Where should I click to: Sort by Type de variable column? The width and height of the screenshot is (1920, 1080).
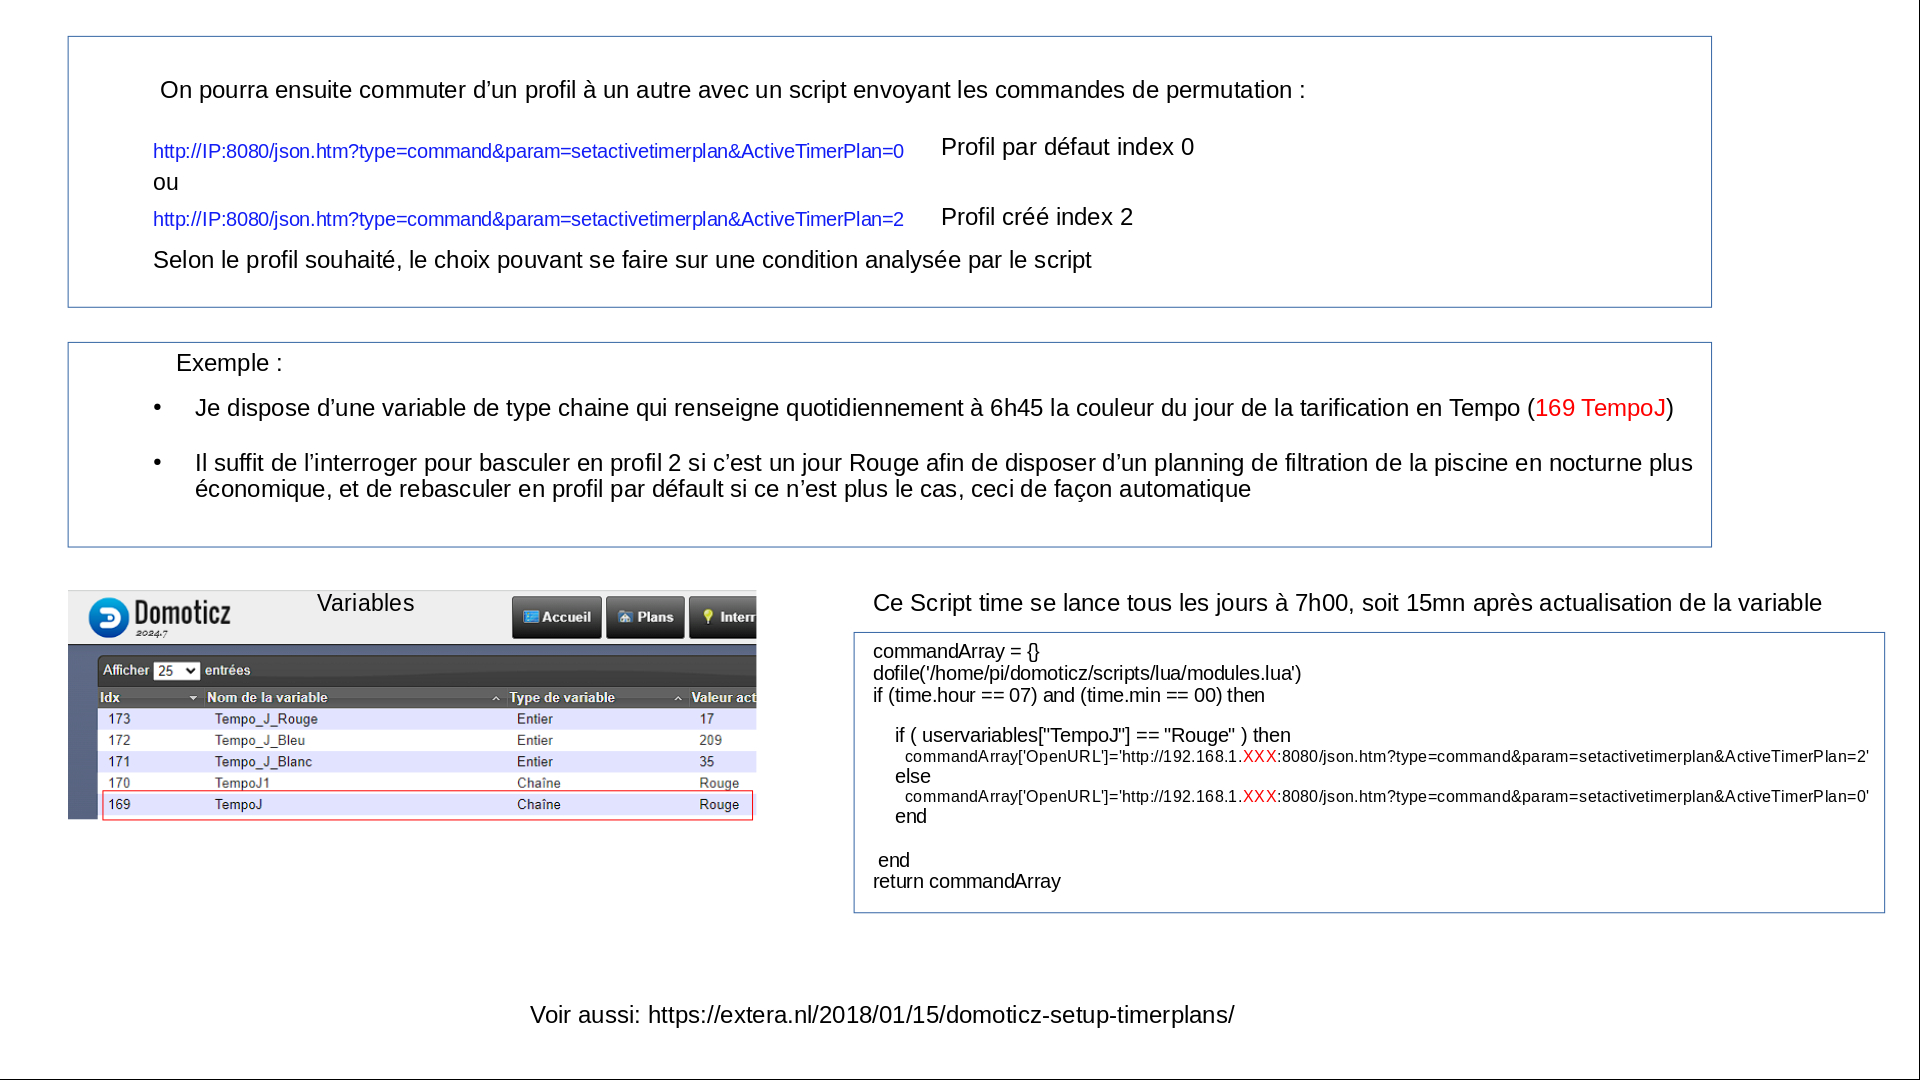tap(562, 698)
